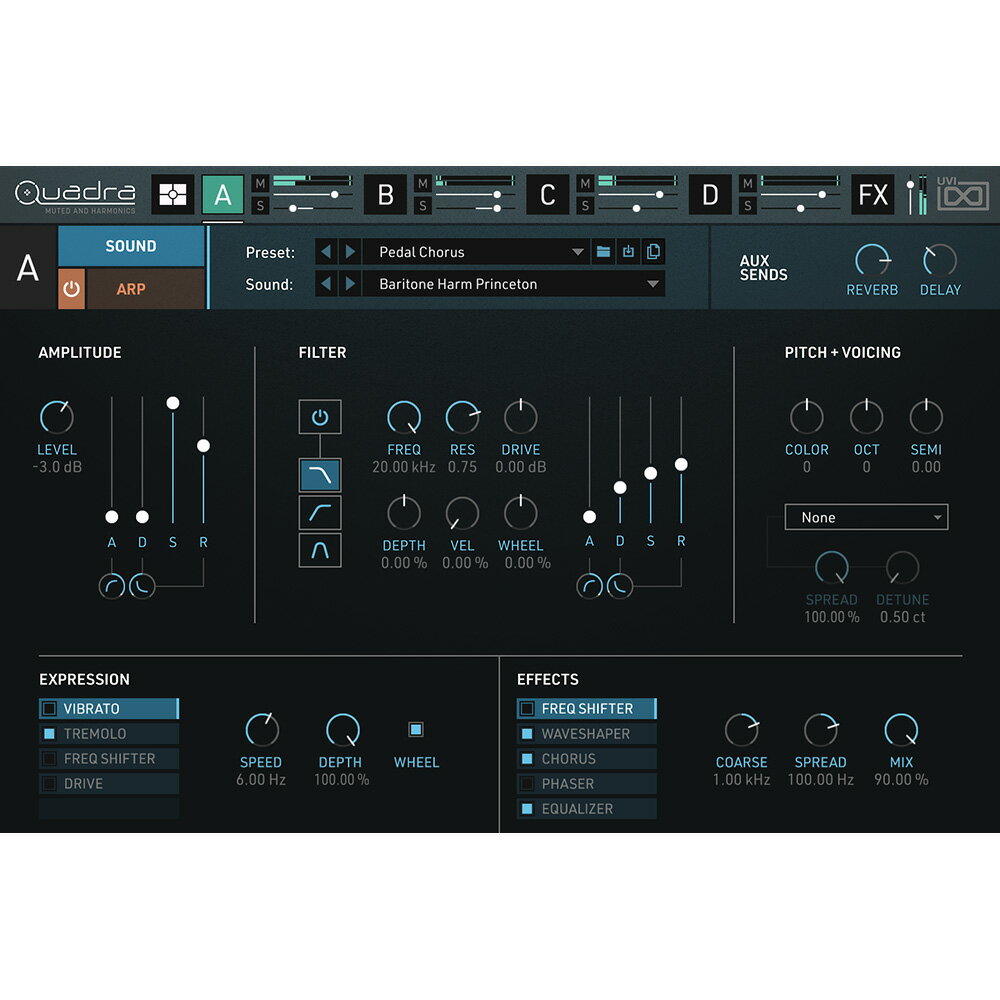Screen dimensions: 1000x1000
Task: Click the previous sound arrow
Action: tap(327, 284)
